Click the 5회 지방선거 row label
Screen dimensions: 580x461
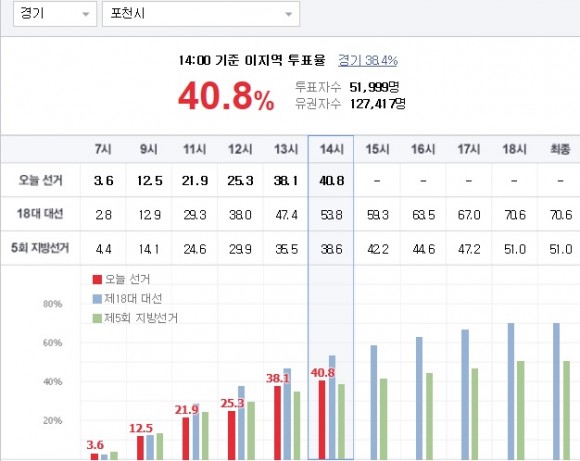pyautogui.click(x=40, y=248)
